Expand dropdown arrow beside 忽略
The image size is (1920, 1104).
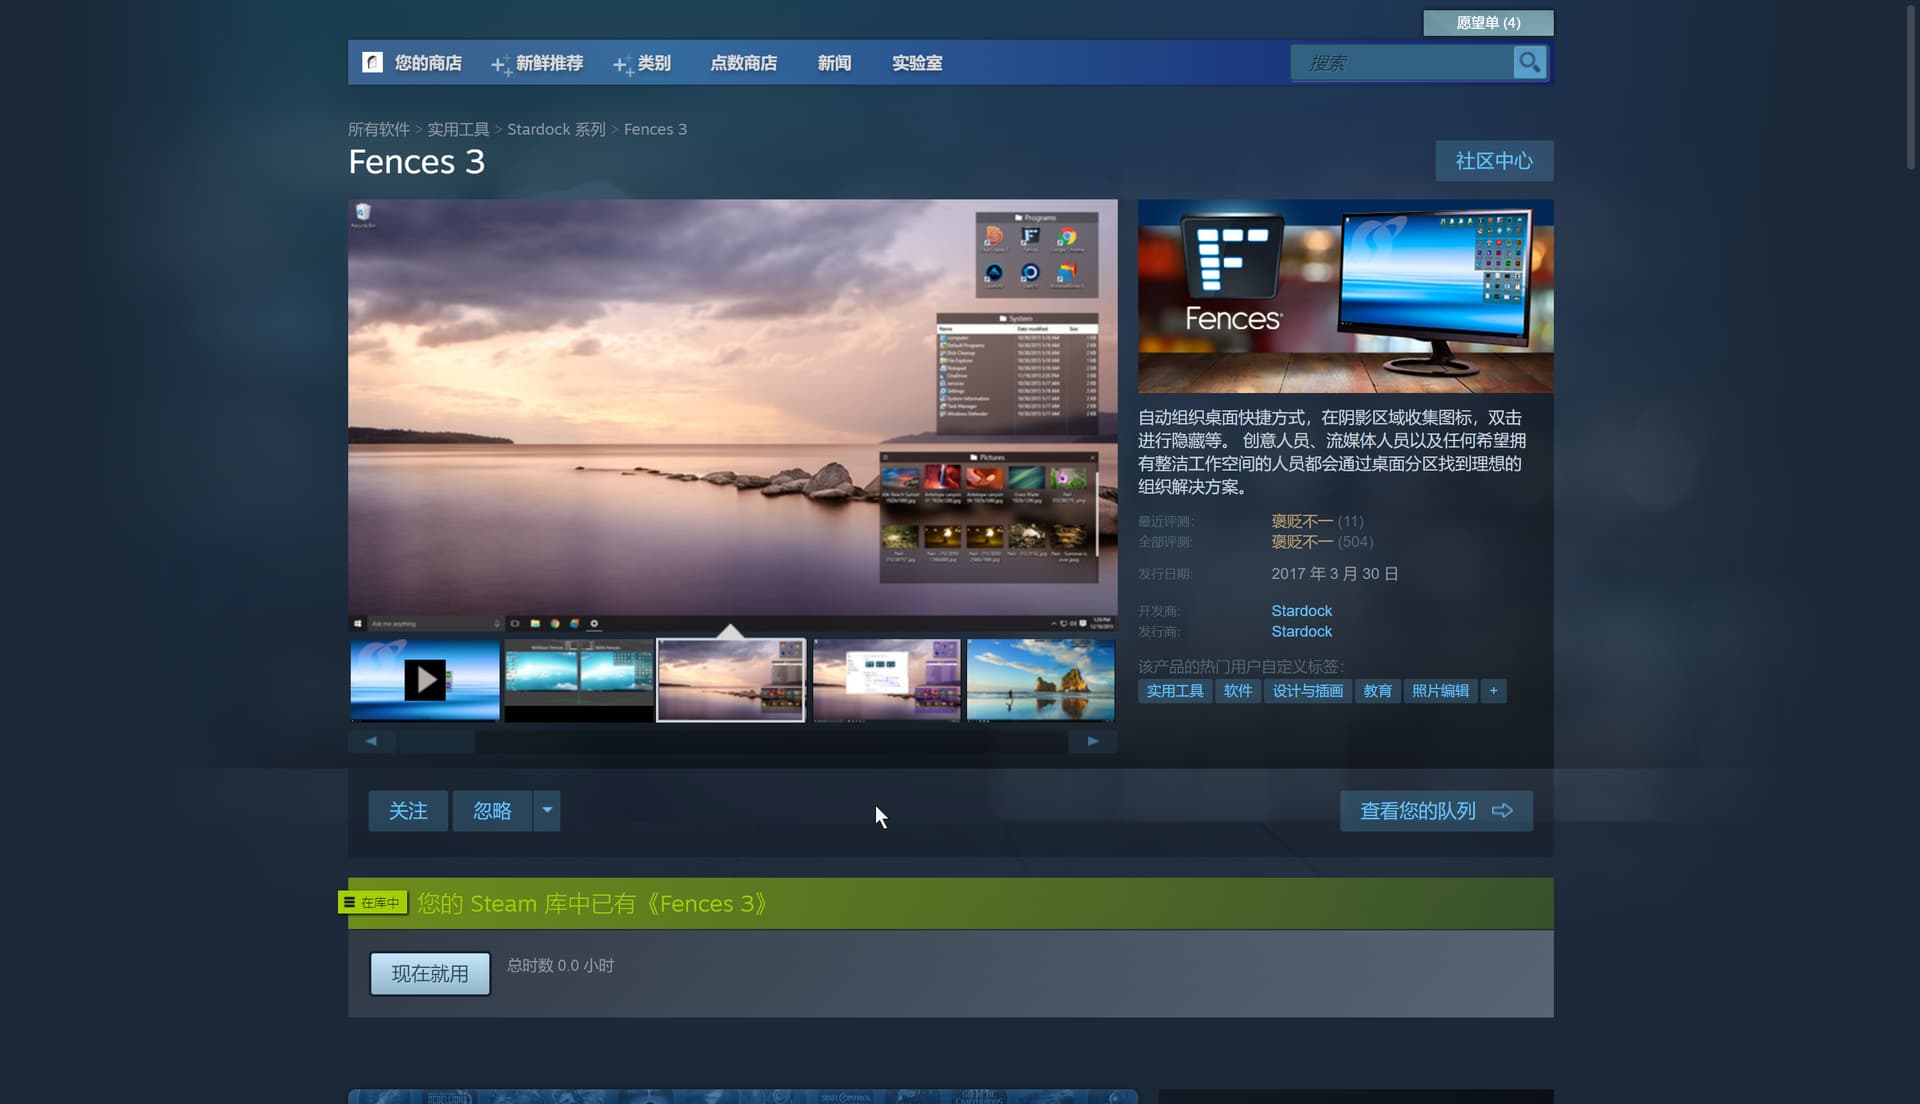[x=547, y=811]
